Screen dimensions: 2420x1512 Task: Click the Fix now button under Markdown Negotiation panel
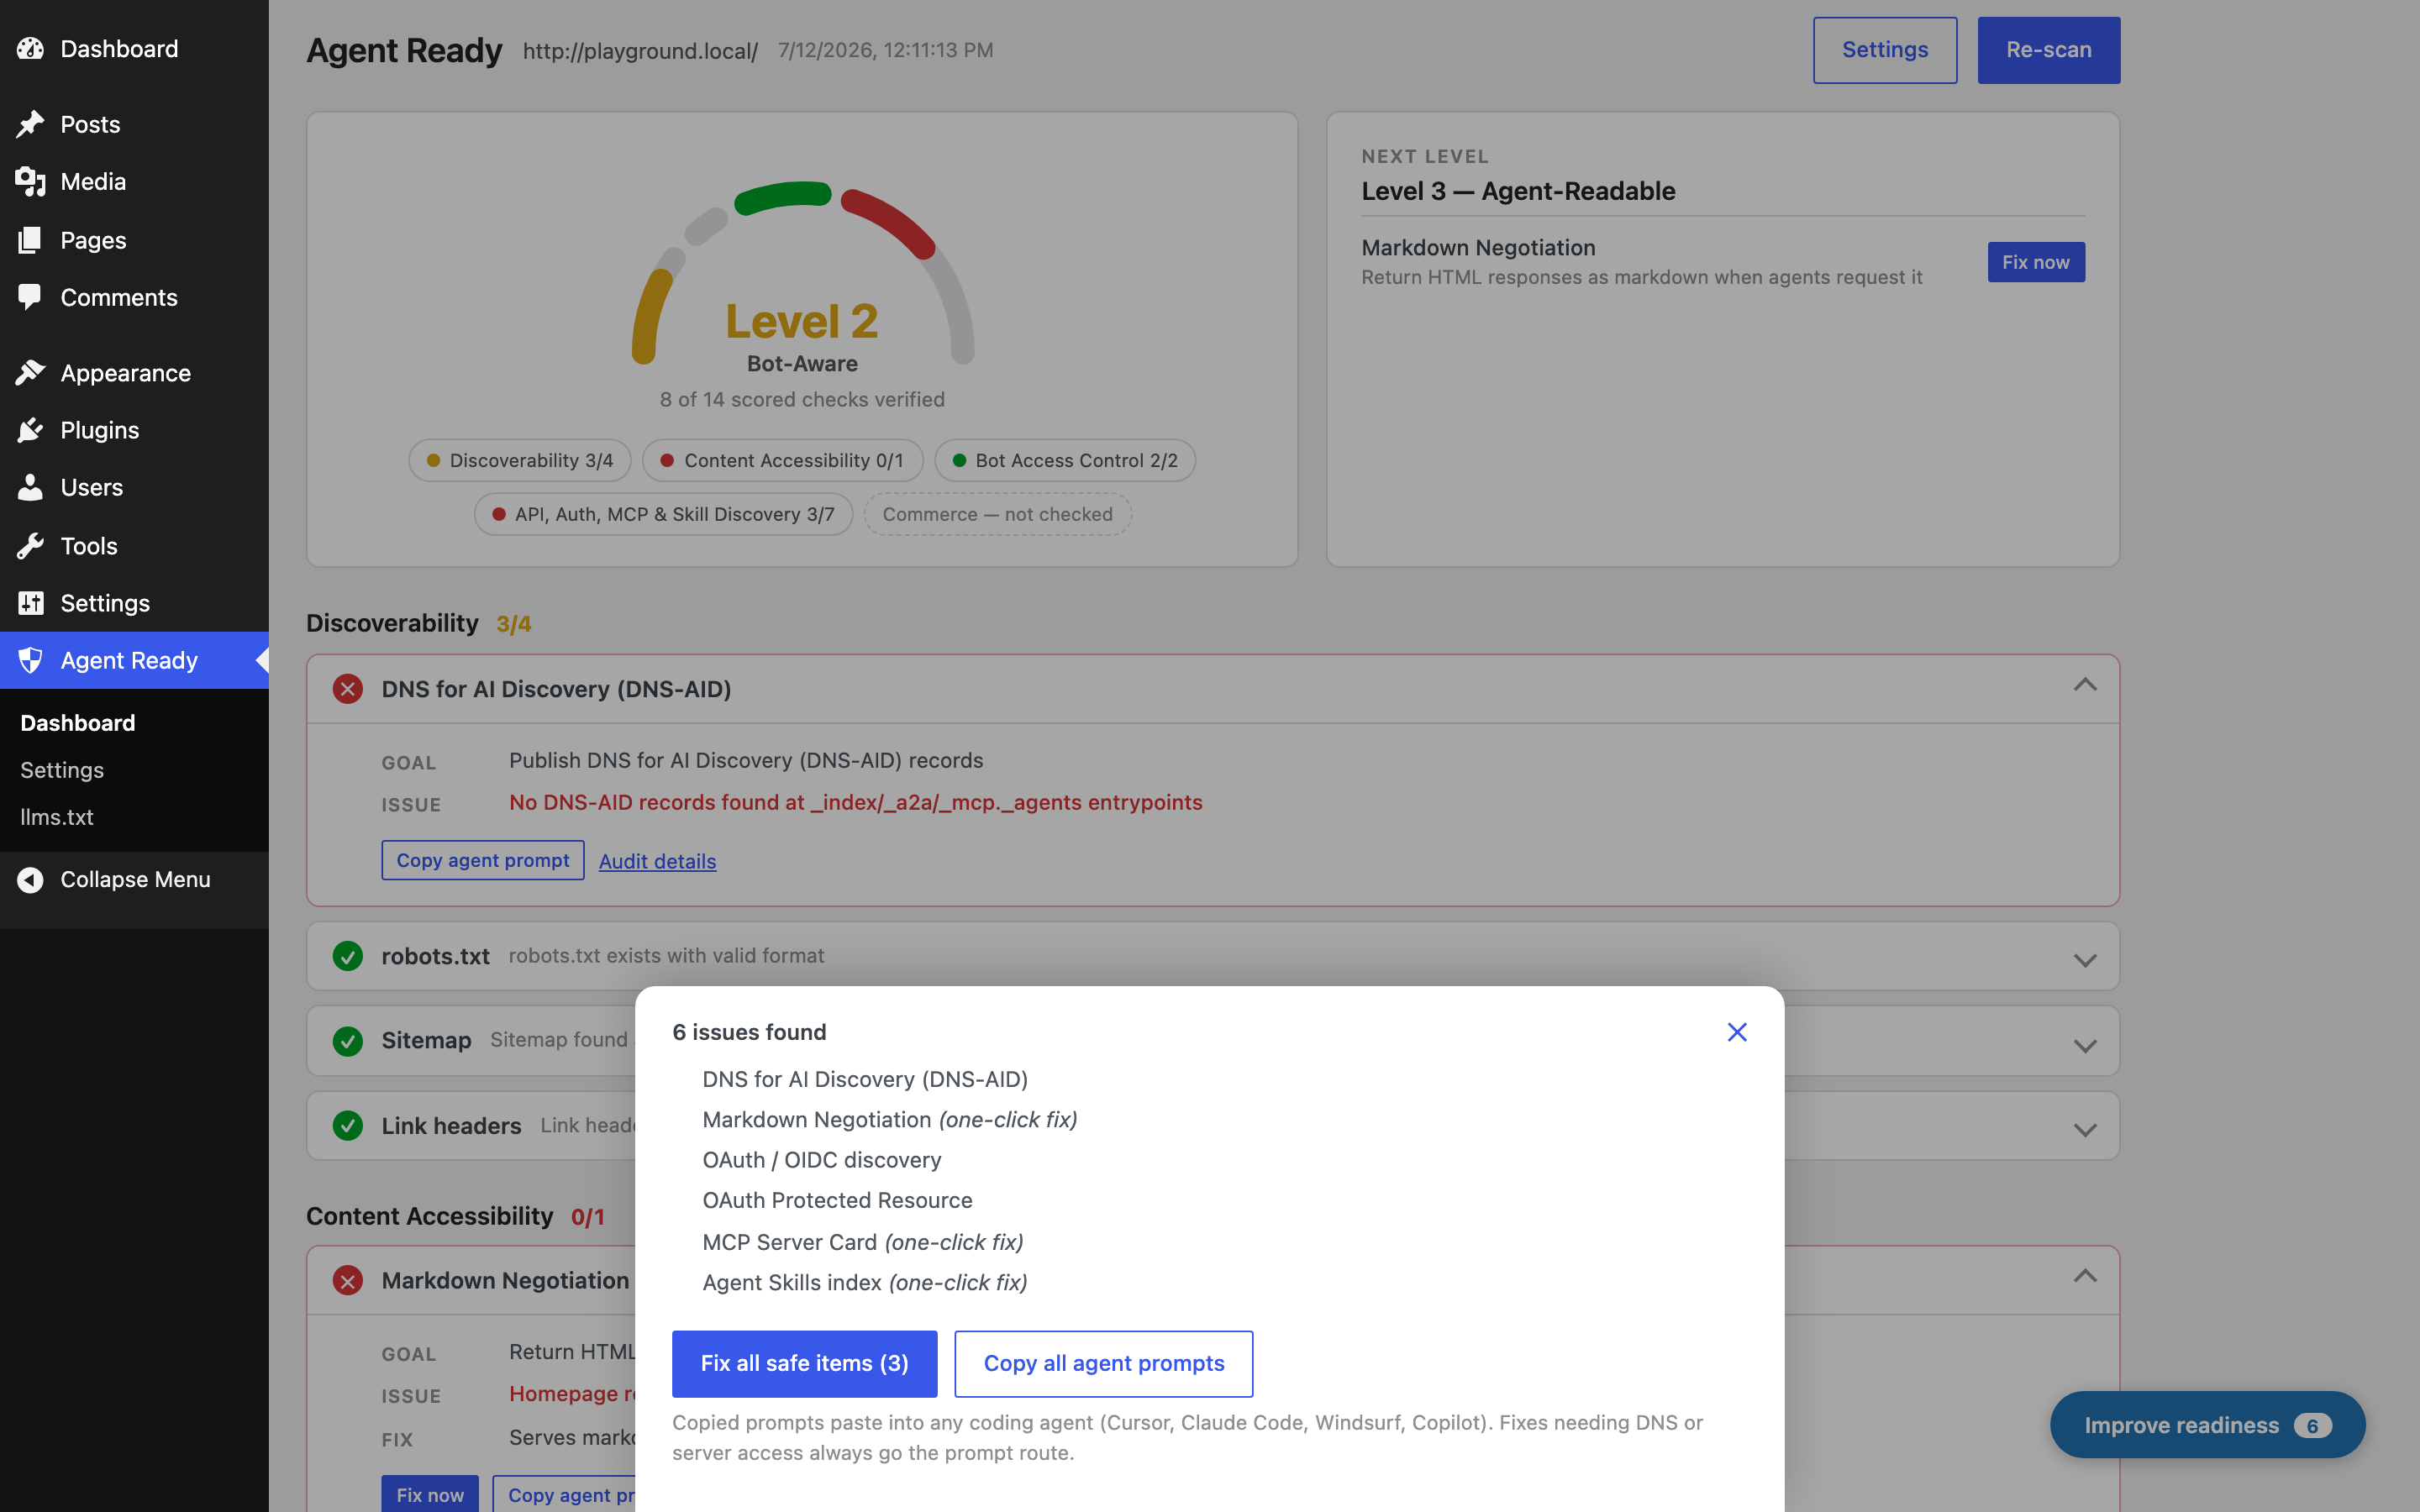pos(430,1494)
